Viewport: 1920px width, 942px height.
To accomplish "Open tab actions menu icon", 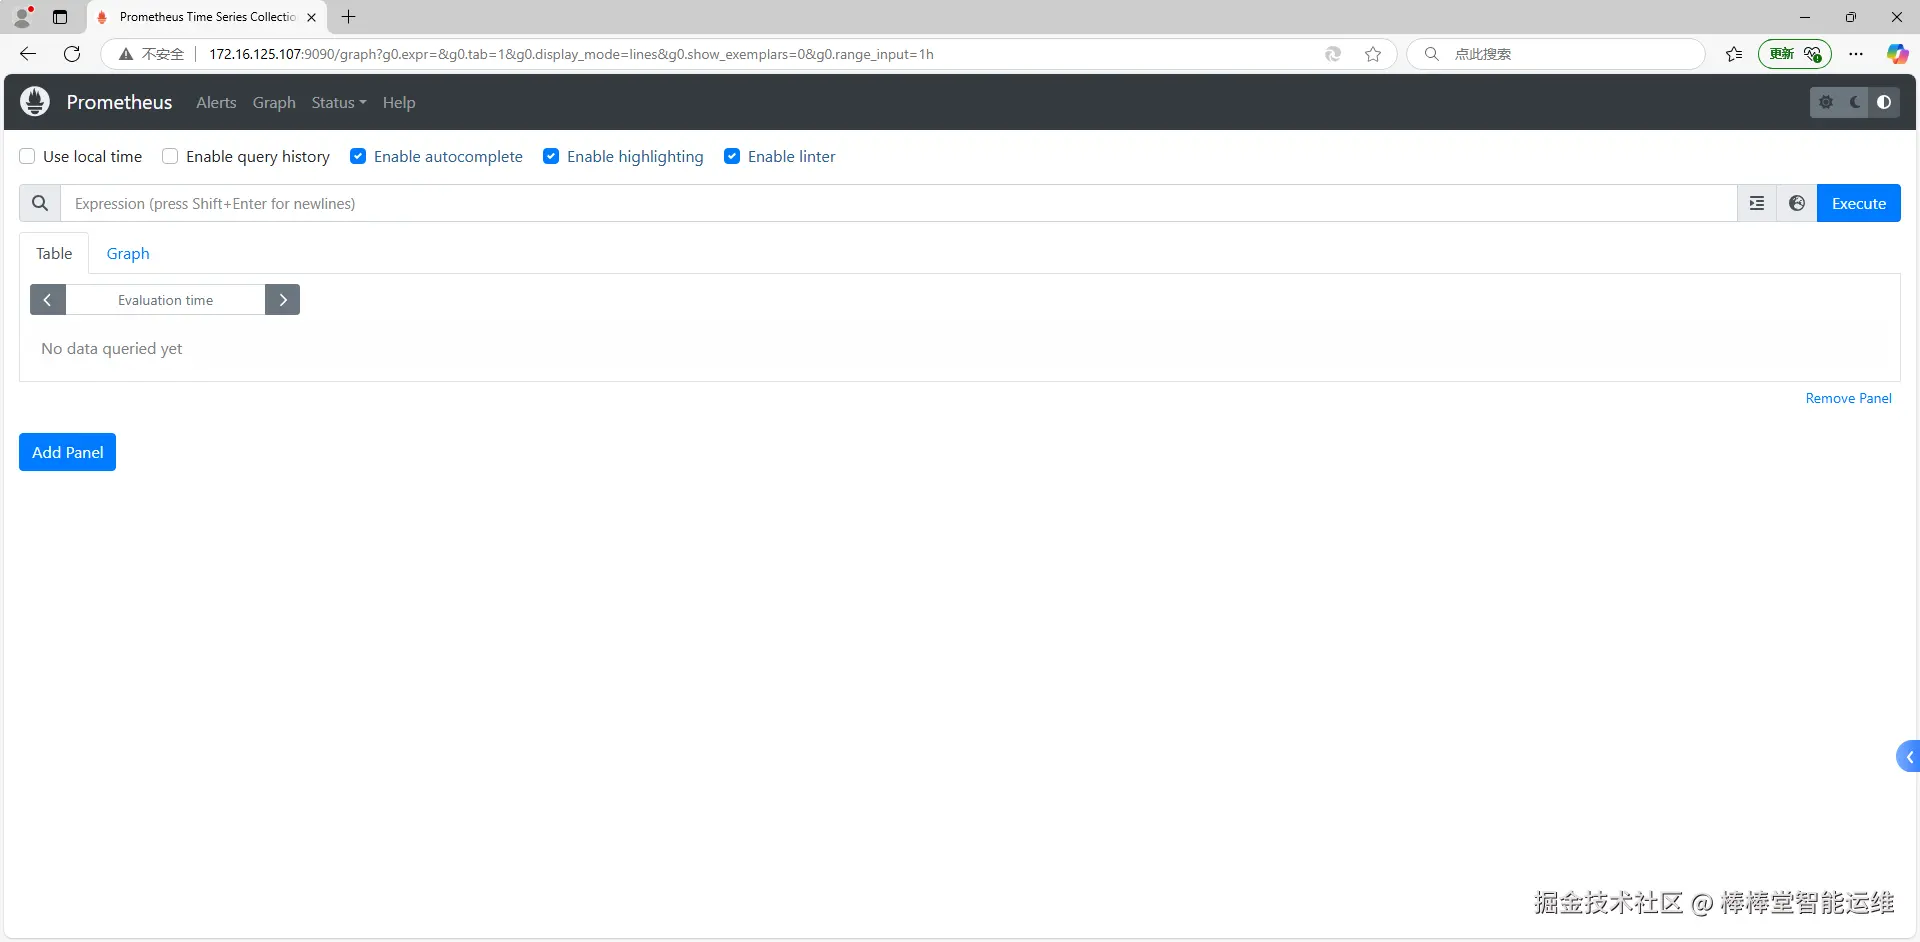I will pos(60,17).
